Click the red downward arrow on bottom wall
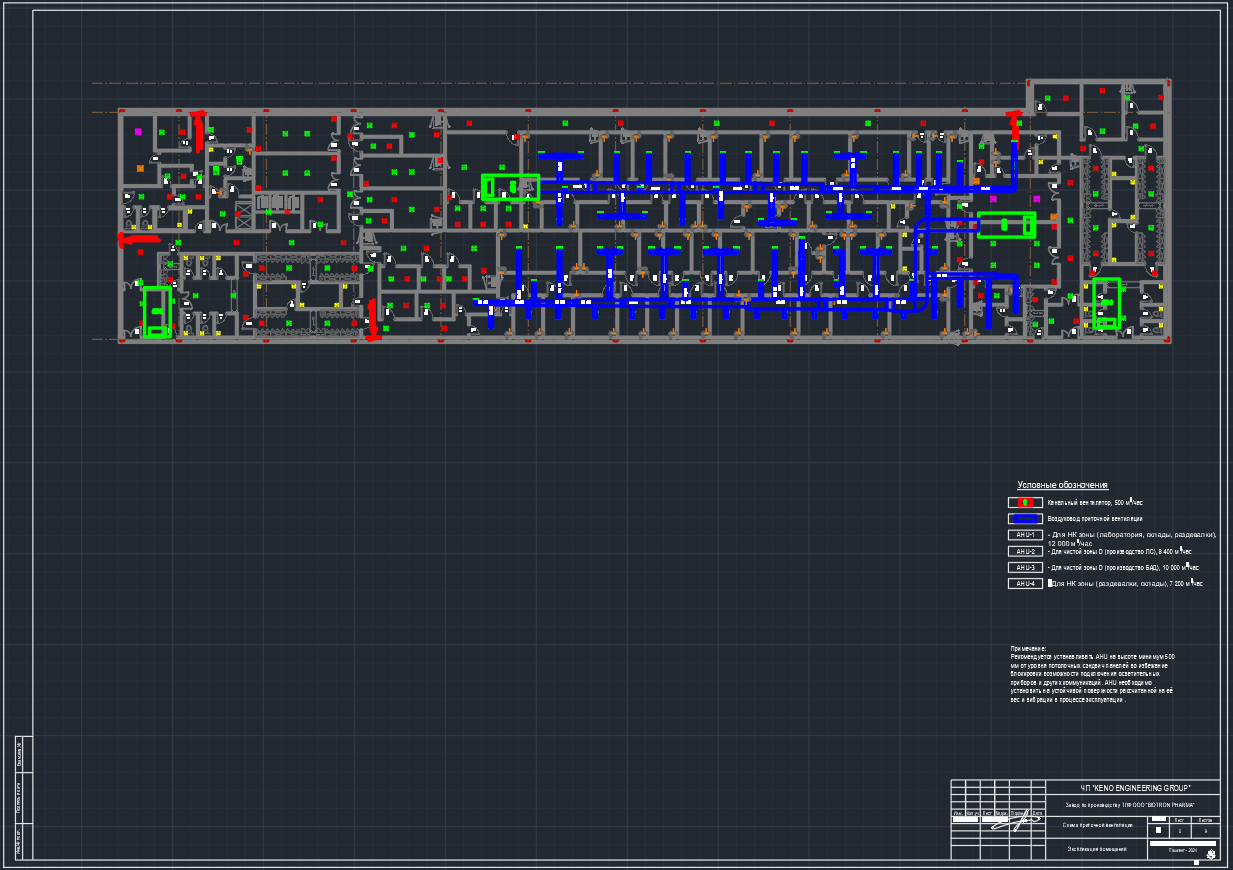1233x870 pixels. pos(373,320)
